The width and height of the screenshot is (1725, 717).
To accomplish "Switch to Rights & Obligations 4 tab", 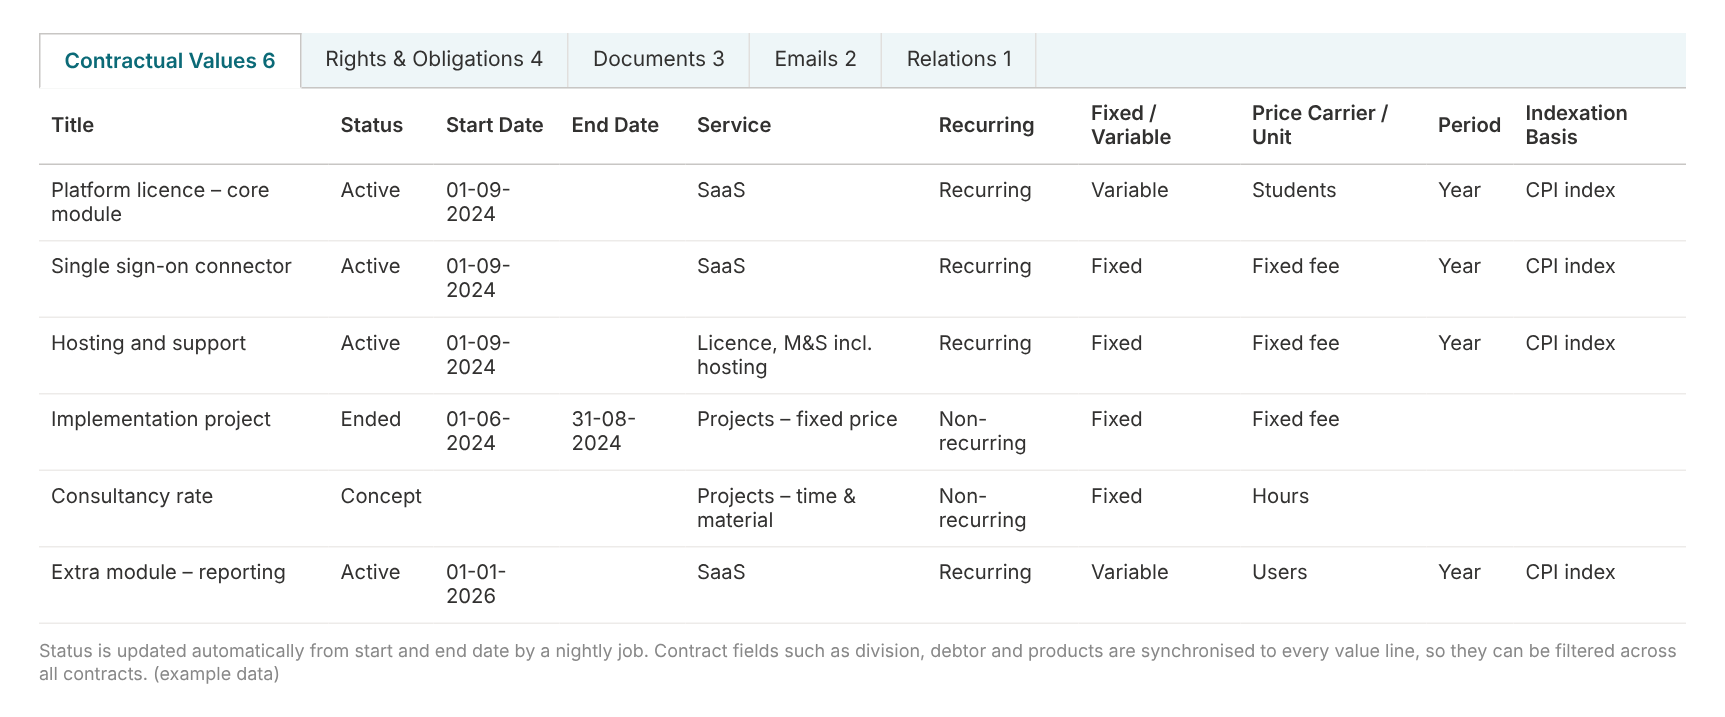I will (434, 59).
